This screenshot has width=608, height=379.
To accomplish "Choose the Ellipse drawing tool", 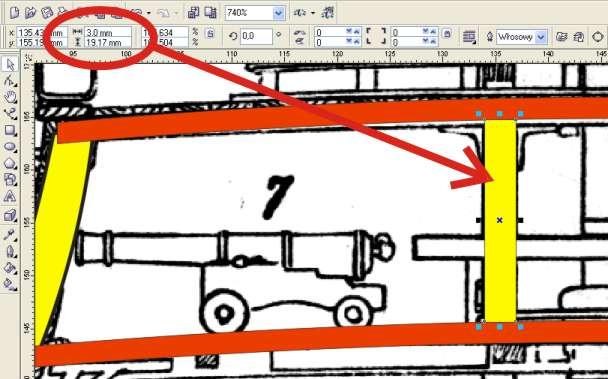I will 10,147.
